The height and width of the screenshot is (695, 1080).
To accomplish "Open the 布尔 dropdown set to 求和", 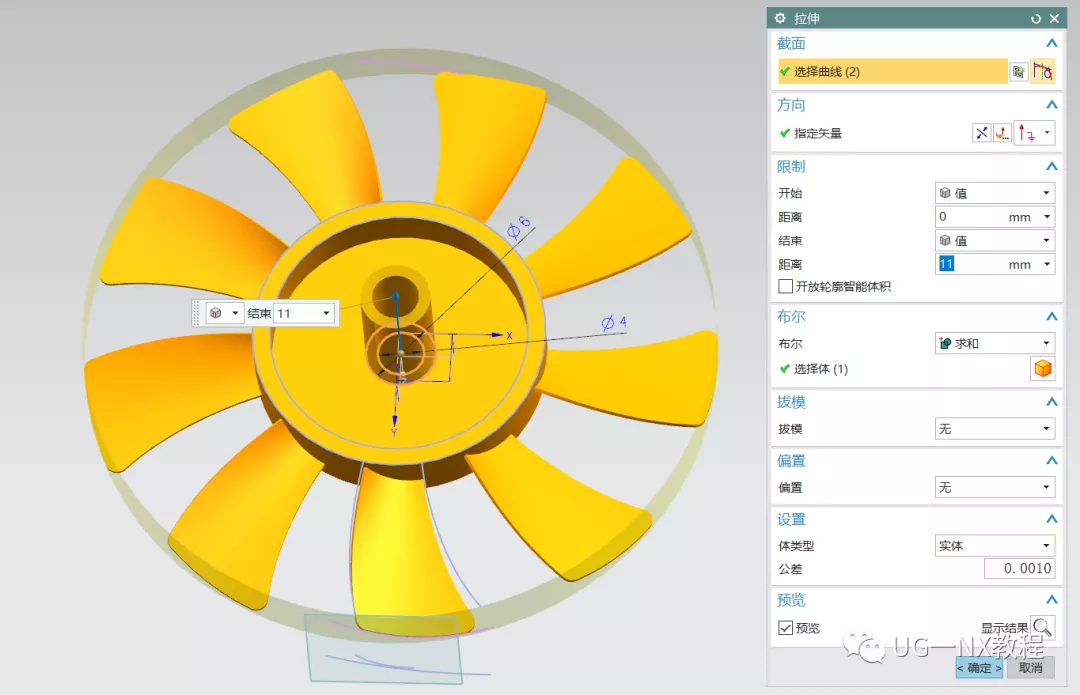I will click(995, 343).
